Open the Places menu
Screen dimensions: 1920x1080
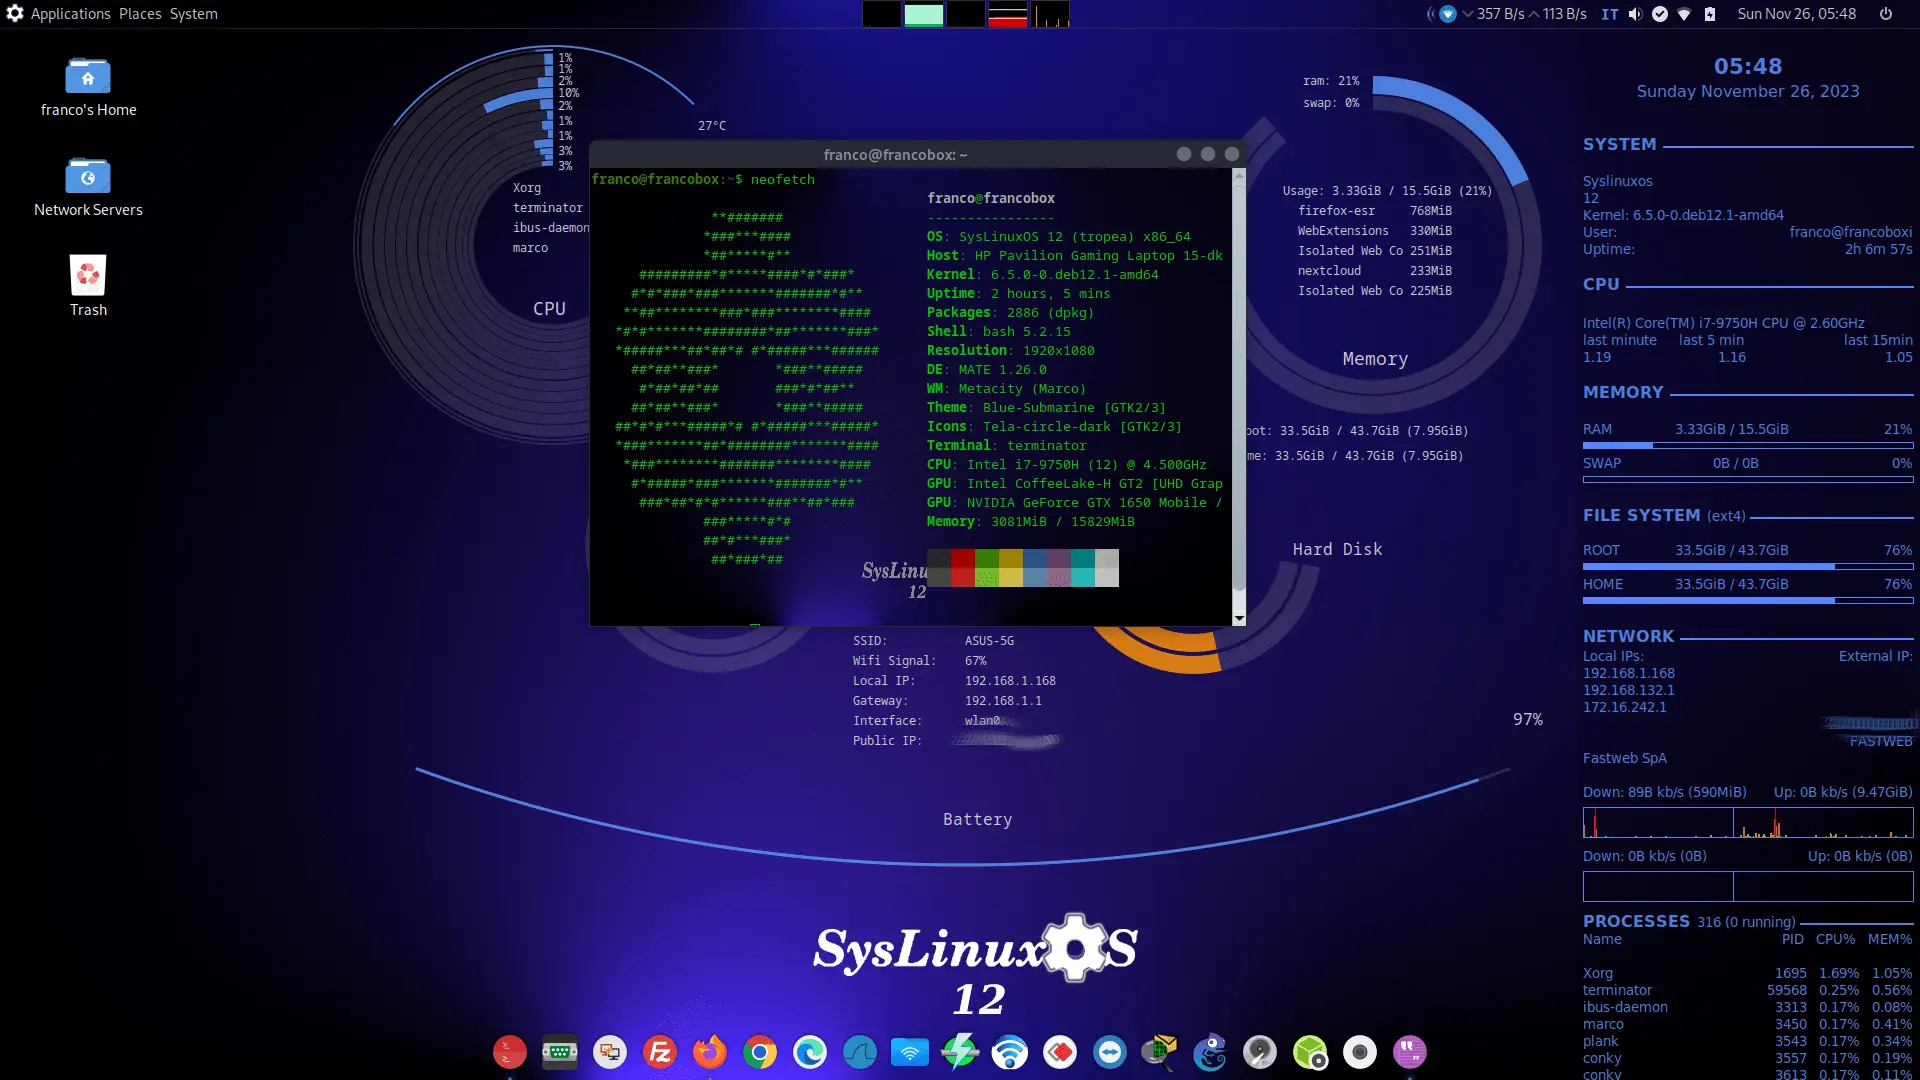click(139, 13)
